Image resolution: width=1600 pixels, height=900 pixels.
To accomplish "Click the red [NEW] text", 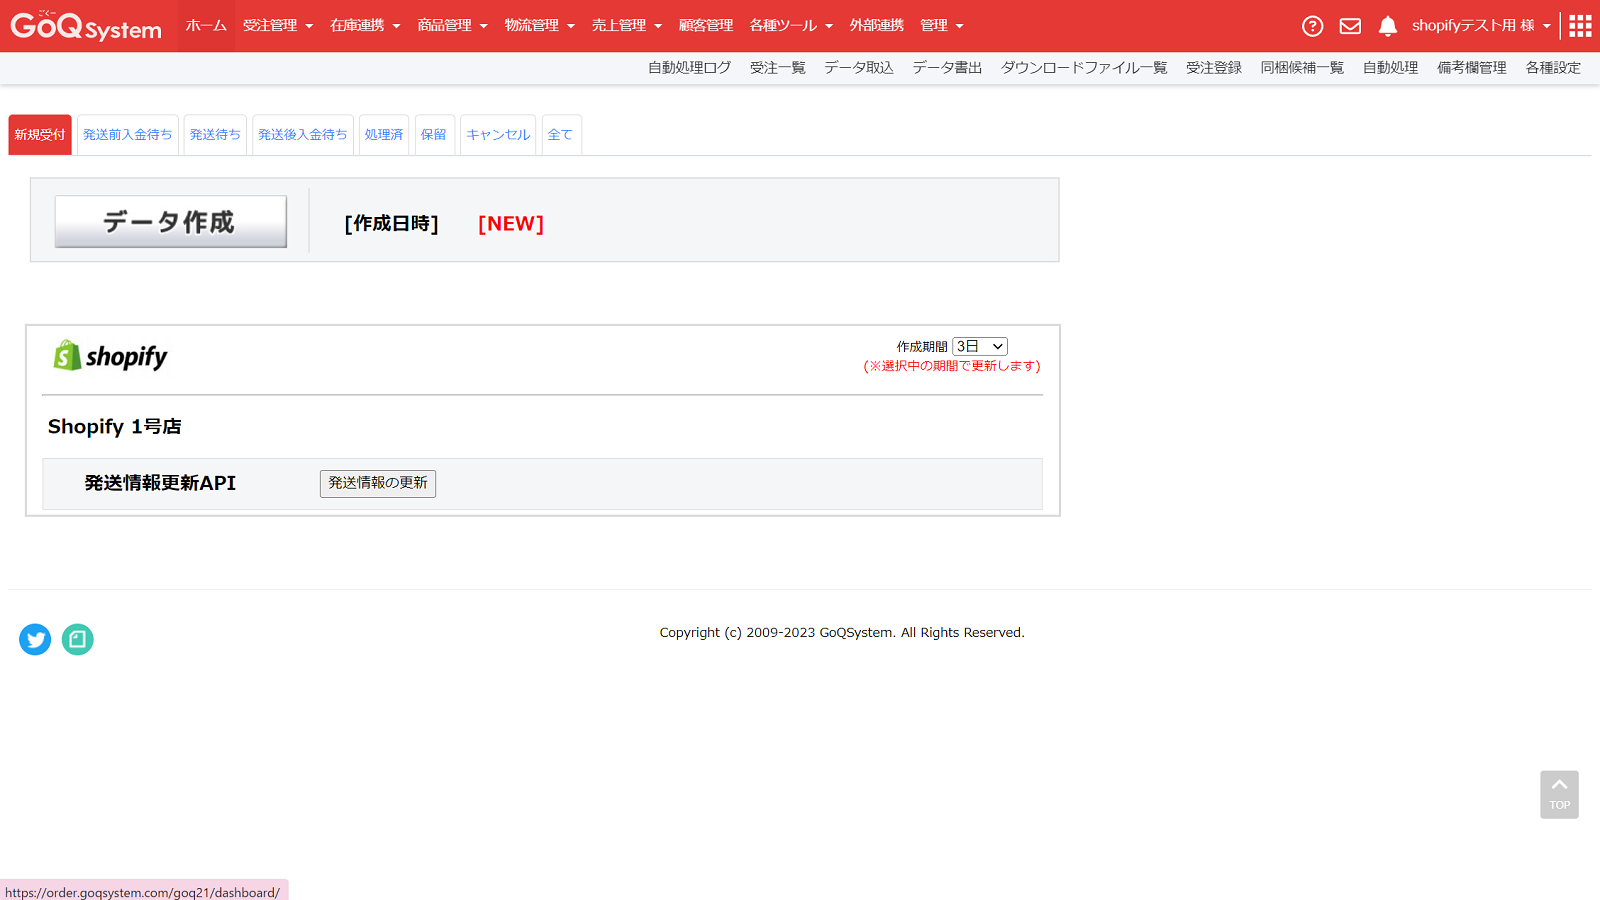I will pyautogui.click(x=511, y=224).
